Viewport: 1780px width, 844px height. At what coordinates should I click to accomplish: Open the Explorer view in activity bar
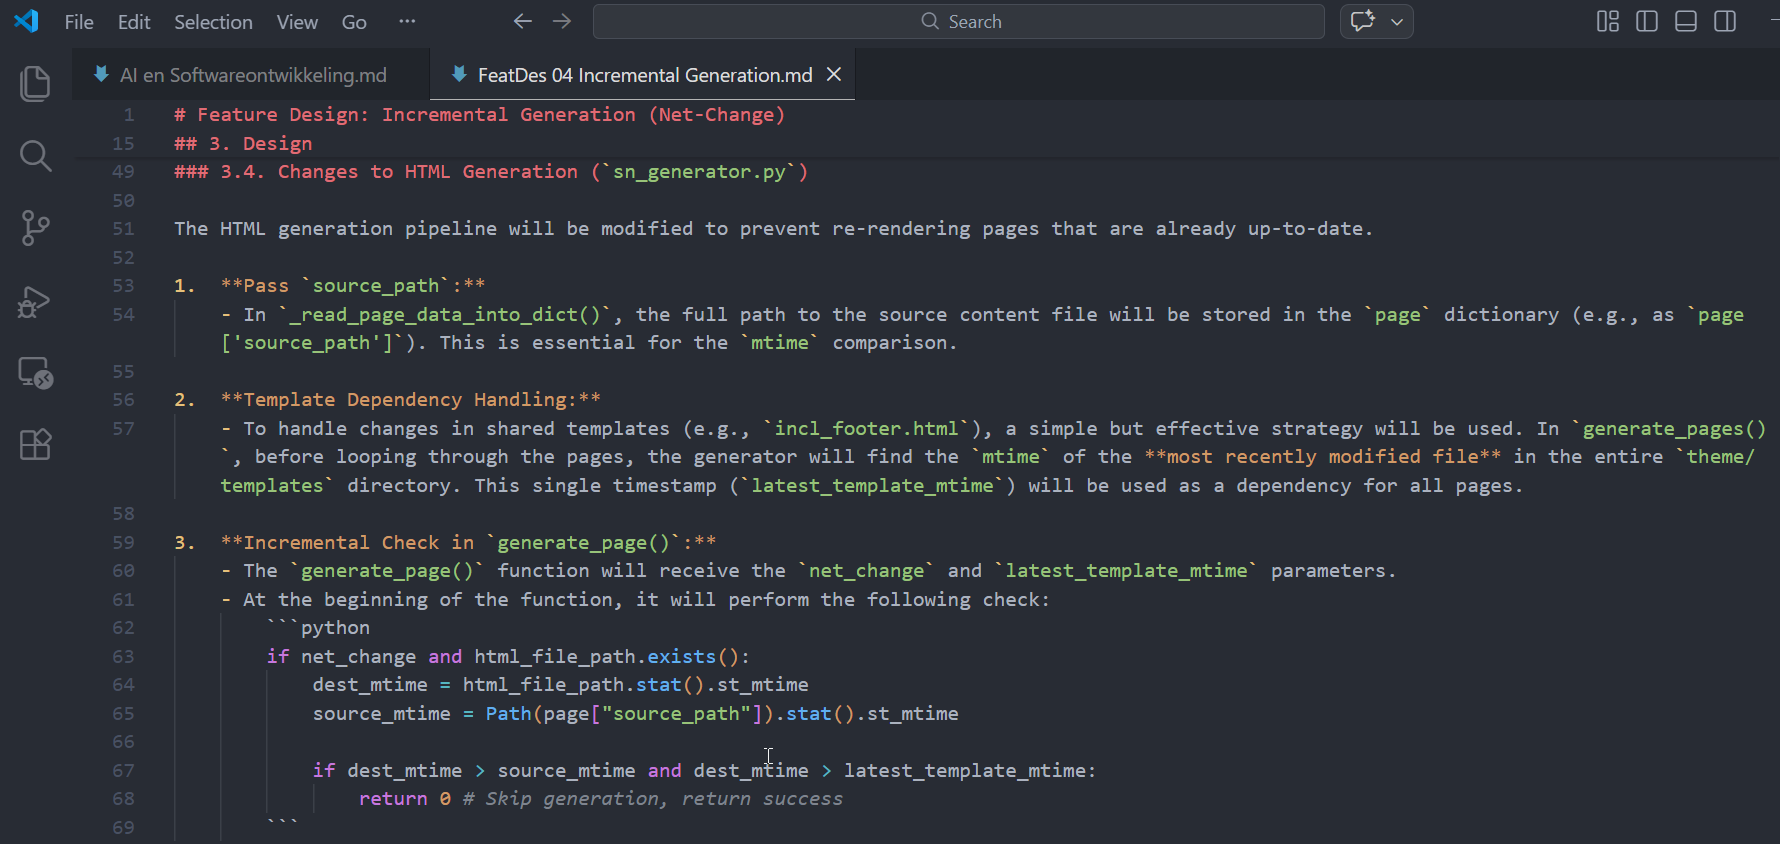(35, 84)
